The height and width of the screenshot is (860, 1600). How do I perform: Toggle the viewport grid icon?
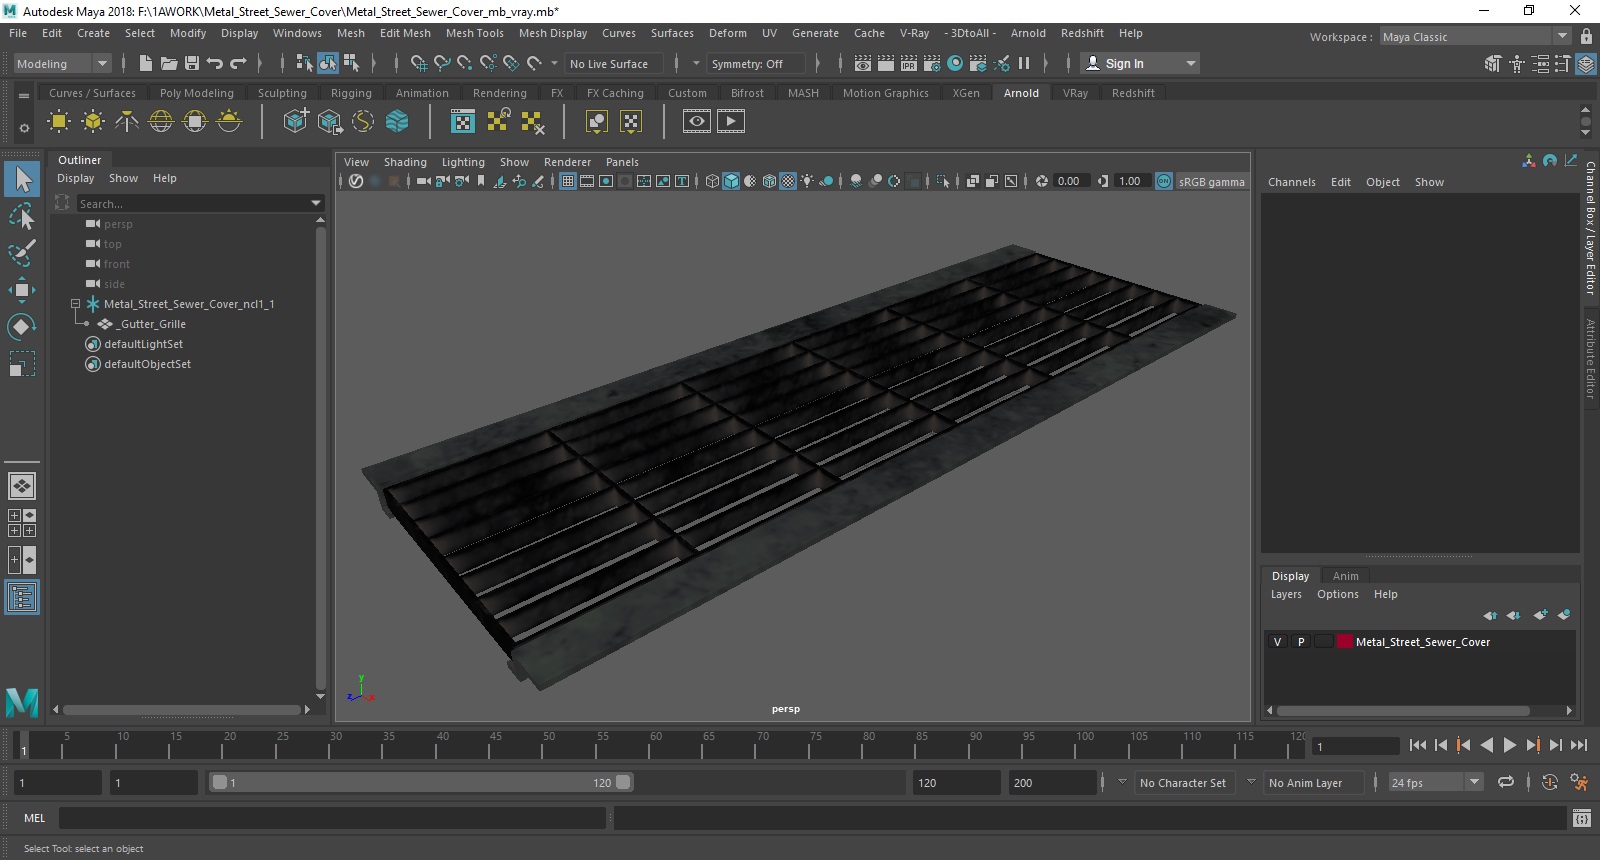coord(568,181)
